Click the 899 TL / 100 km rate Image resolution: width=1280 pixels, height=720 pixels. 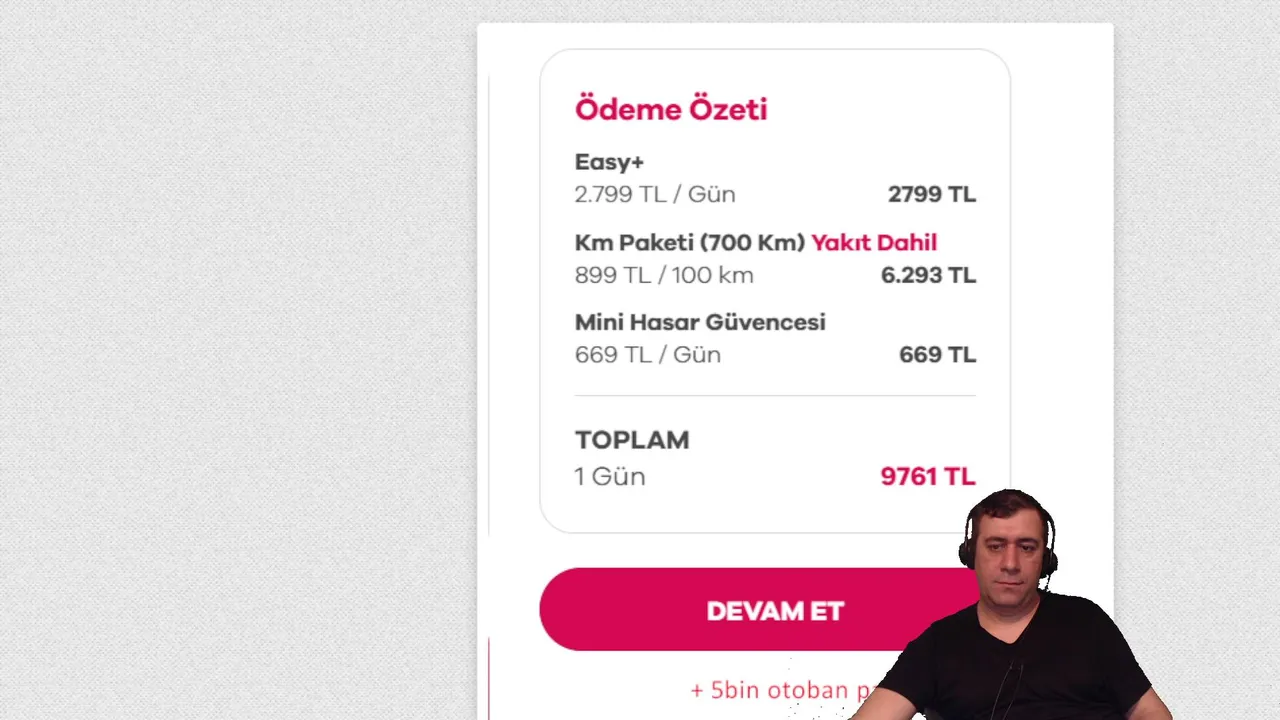[664, 275]
